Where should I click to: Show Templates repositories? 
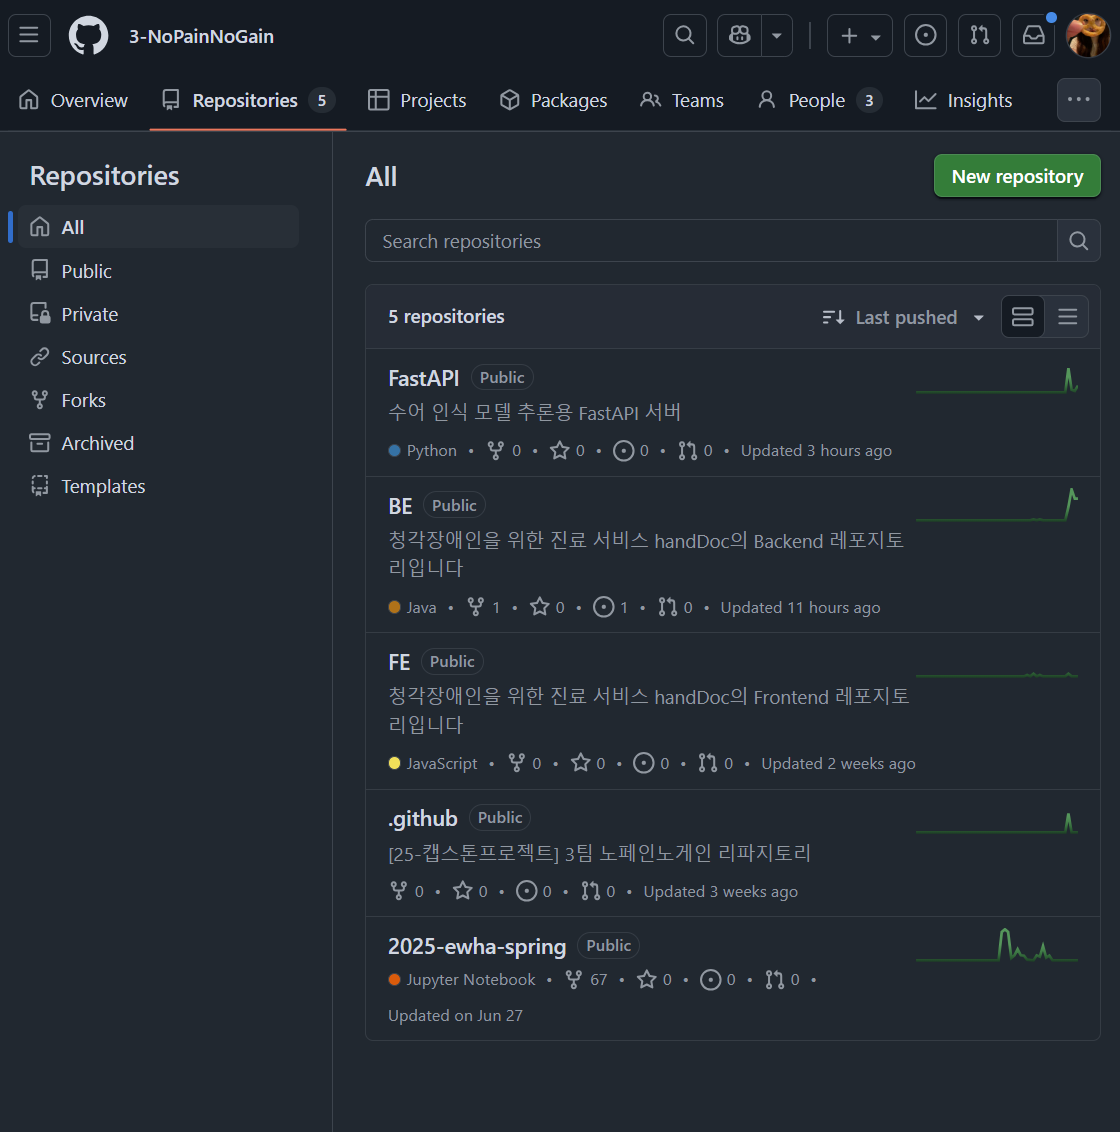pos(158,487)
